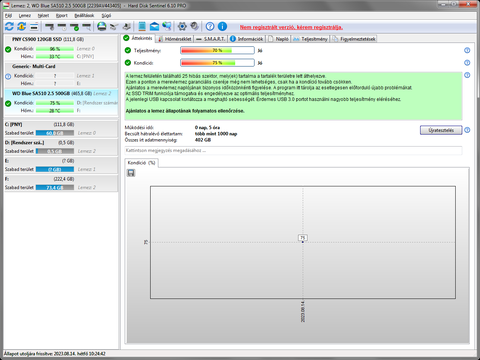Open the Nézet menu
Screen dimensions: 480x360
point(43,15)
